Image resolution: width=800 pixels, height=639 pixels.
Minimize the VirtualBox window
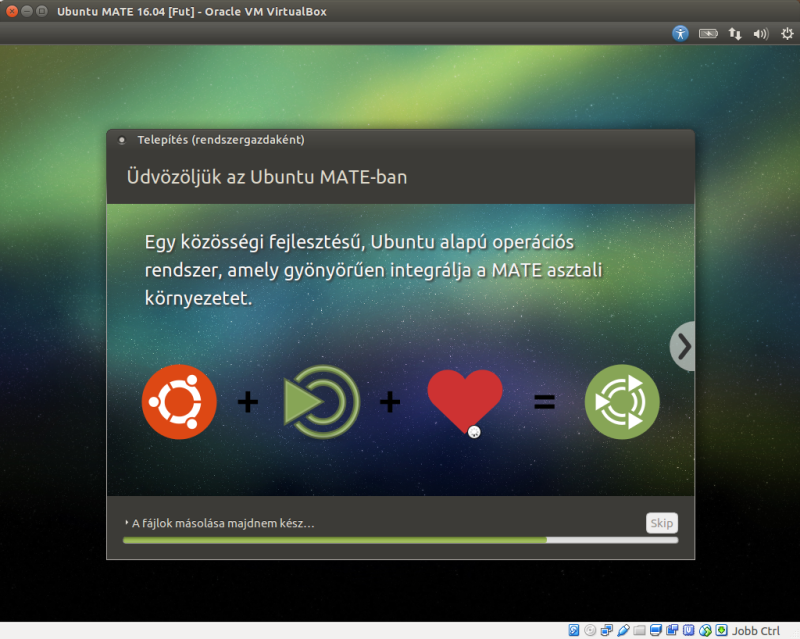pos(27,11)
